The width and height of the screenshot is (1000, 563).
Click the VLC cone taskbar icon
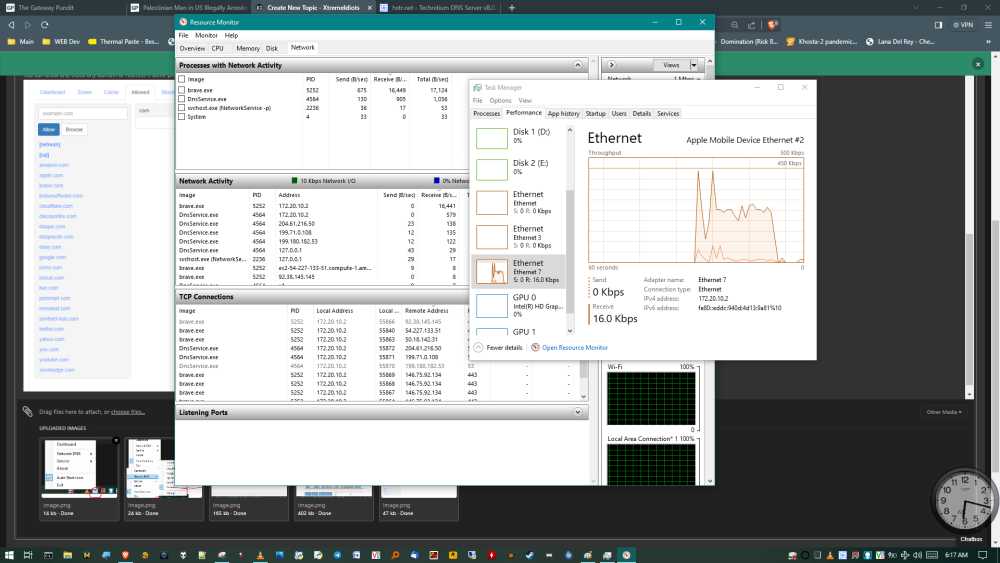click(260, 553)
